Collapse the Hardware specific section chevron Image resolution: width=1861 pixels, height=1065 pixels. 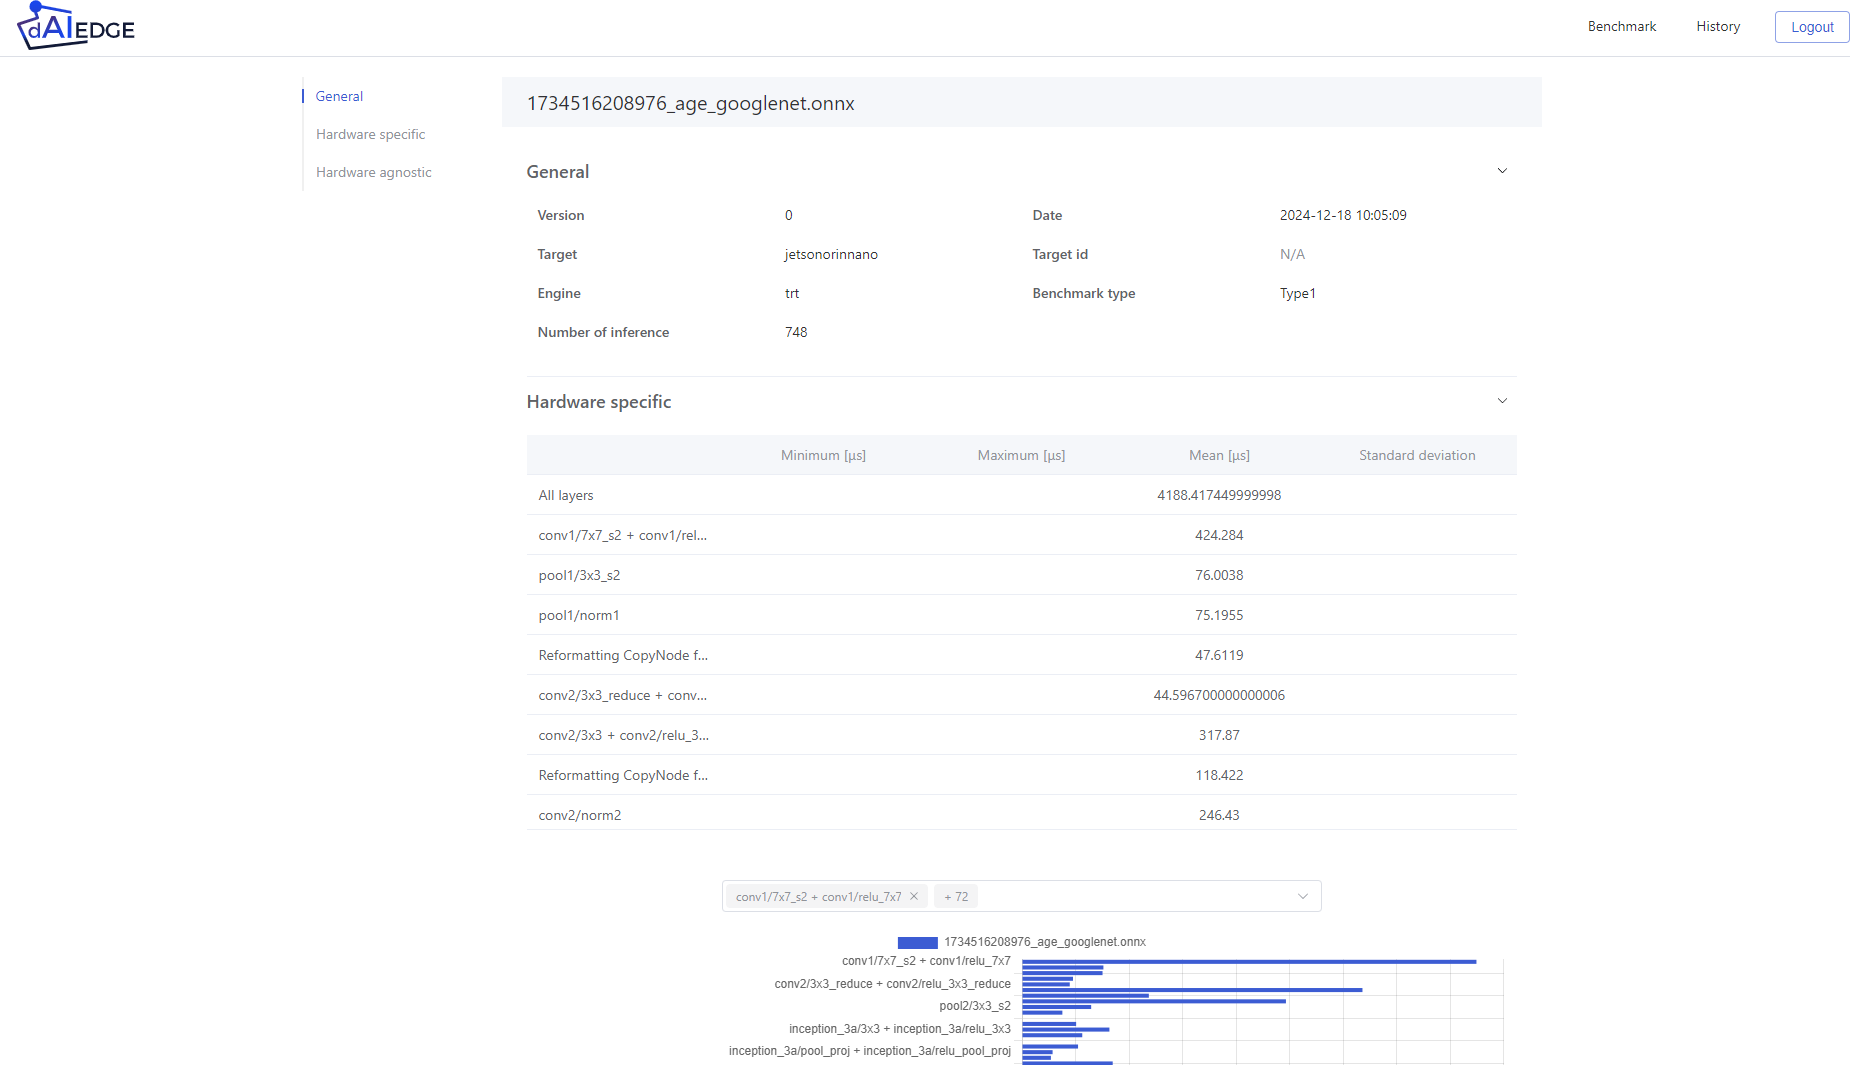[1502, 400]
